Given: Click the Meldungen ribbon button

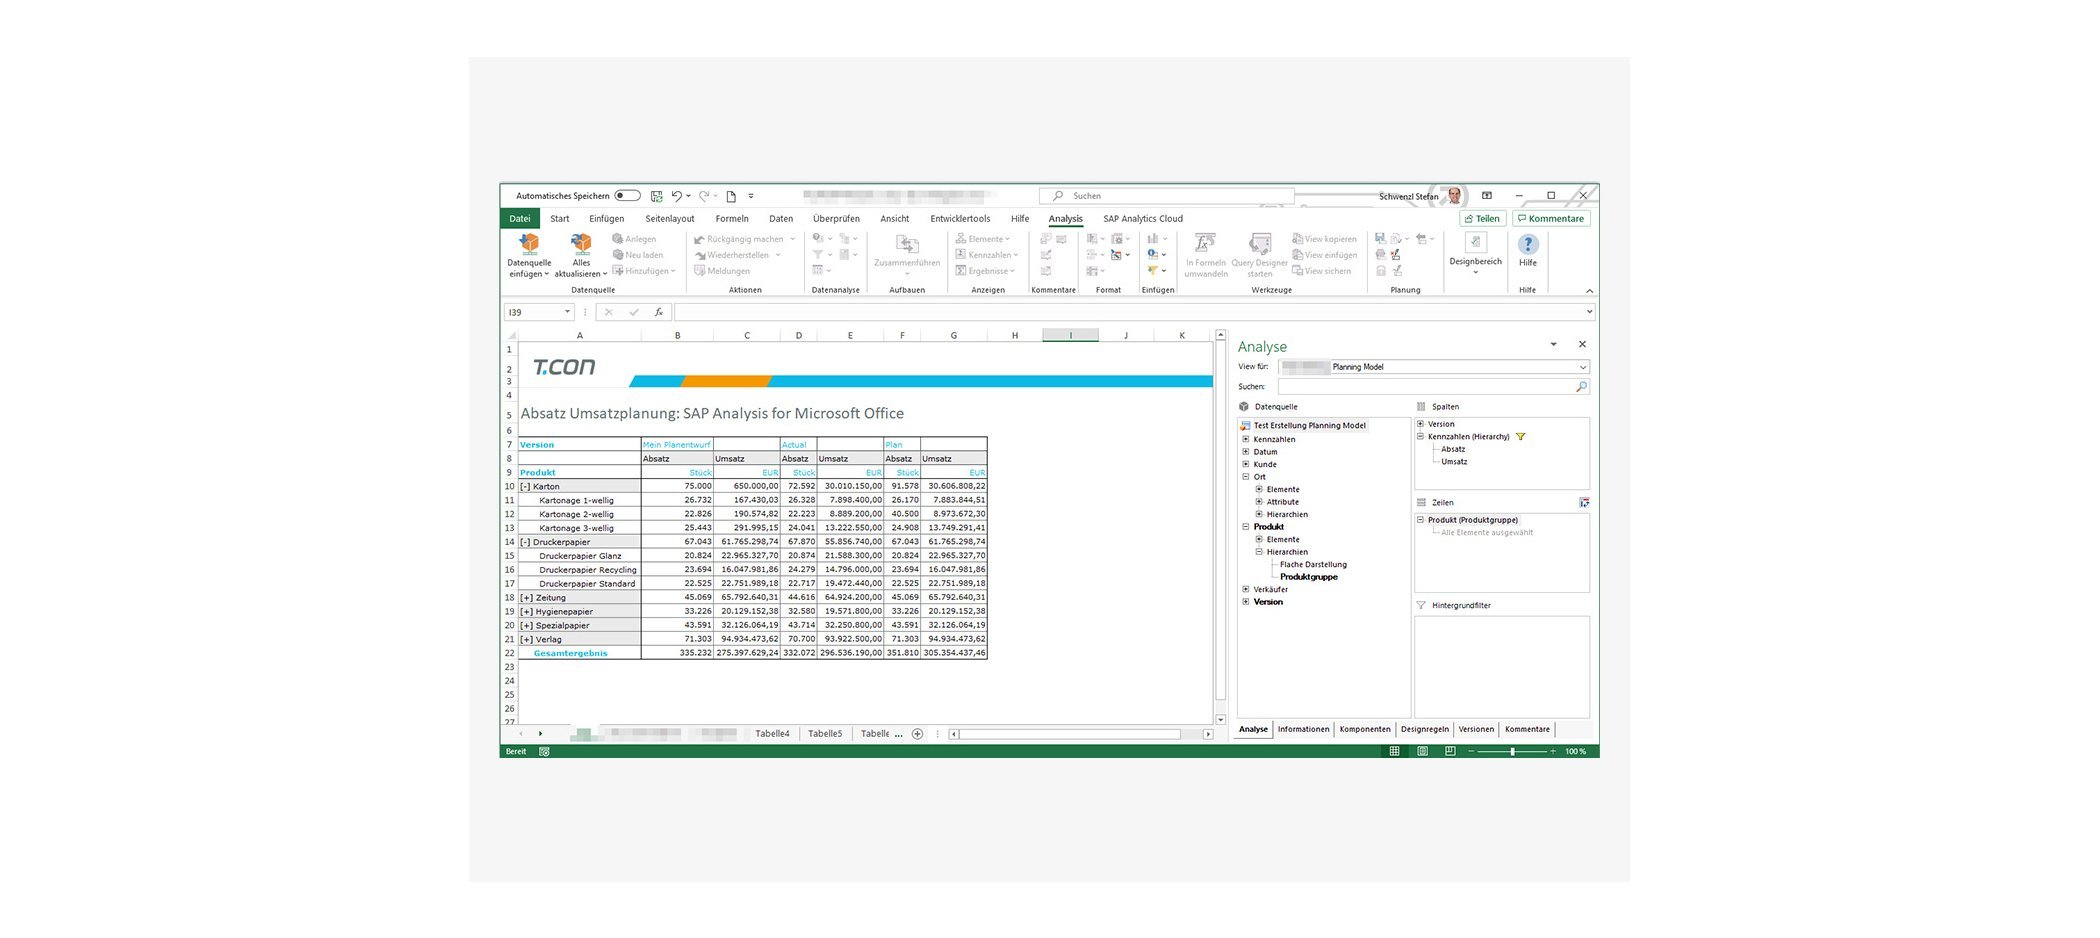Looking at the screenshot, I should [x=722, y=271].
